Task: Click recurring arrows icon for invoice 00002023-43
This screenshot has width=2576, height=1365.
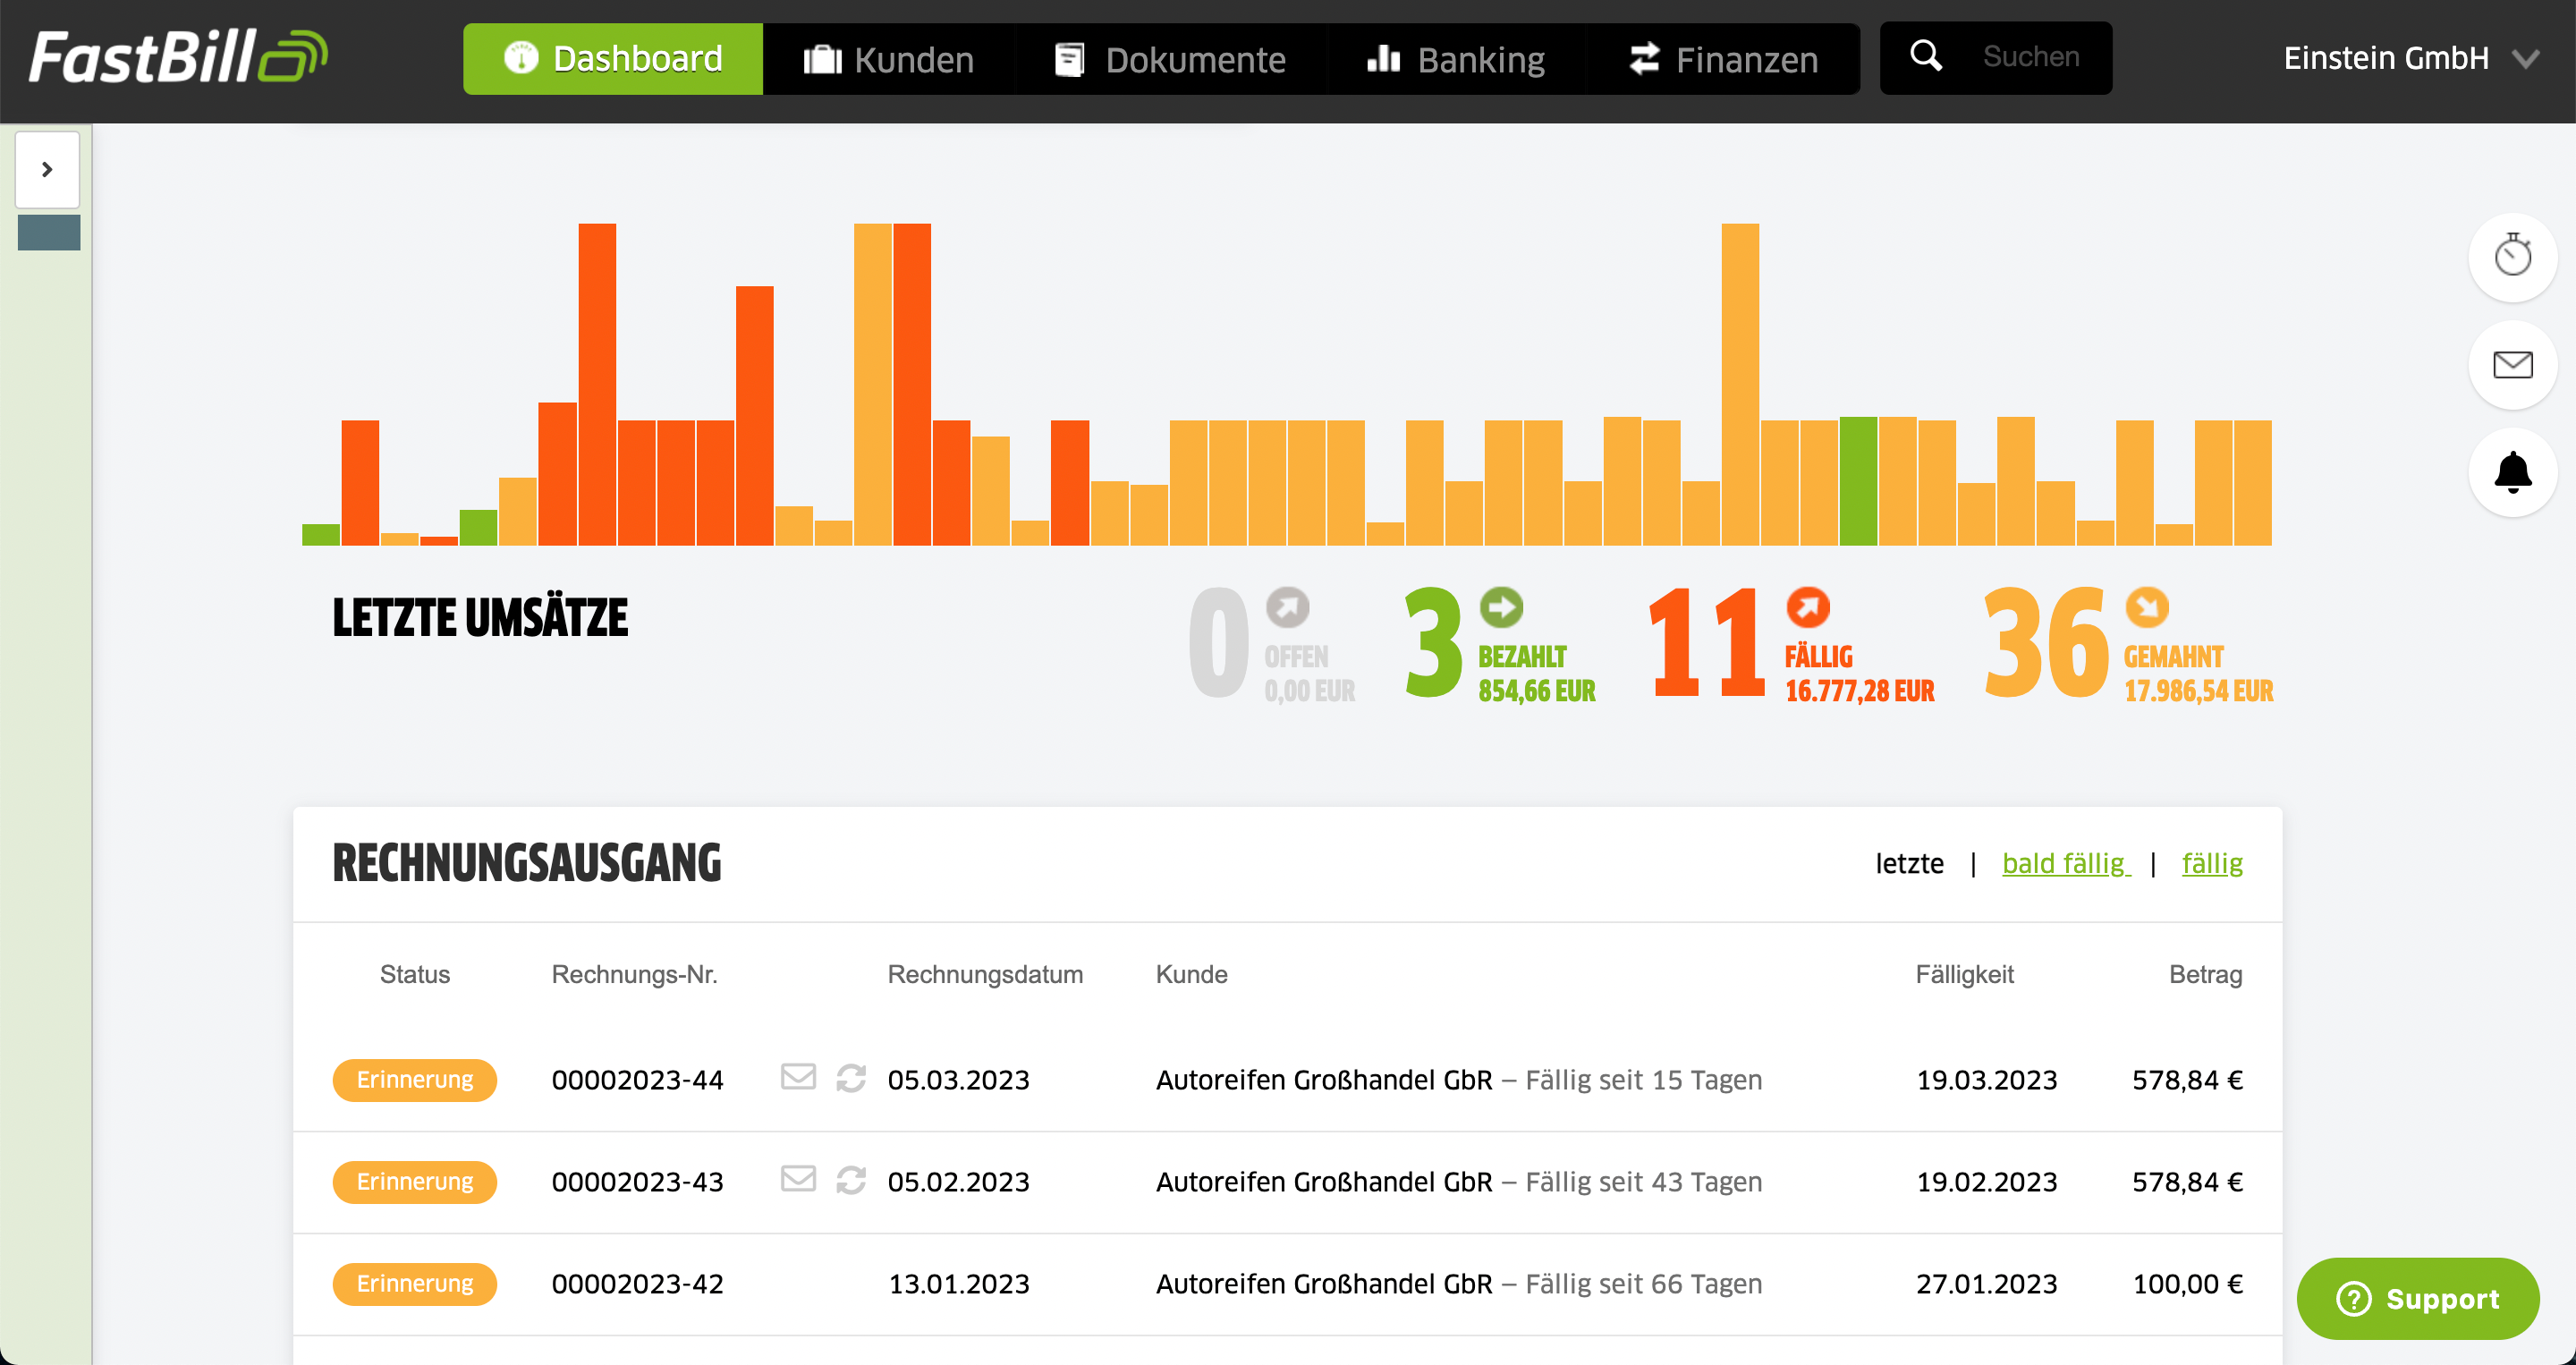Action: click(851, 1180)
